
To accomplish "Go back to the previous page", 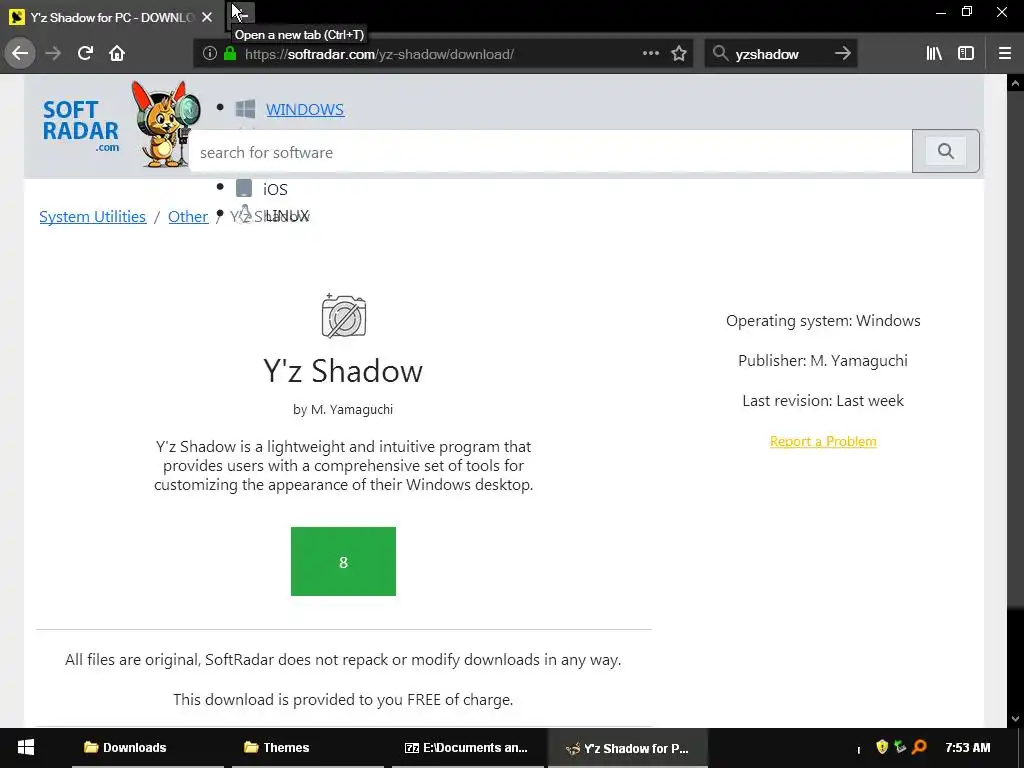I will [x=20, y=53].
